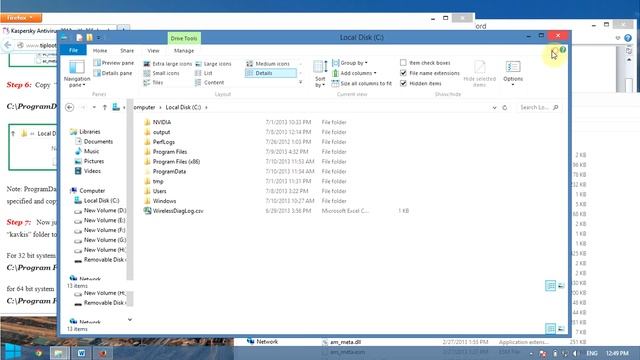
Task: Open the Navigation pane menu
Action: [77, 74]
